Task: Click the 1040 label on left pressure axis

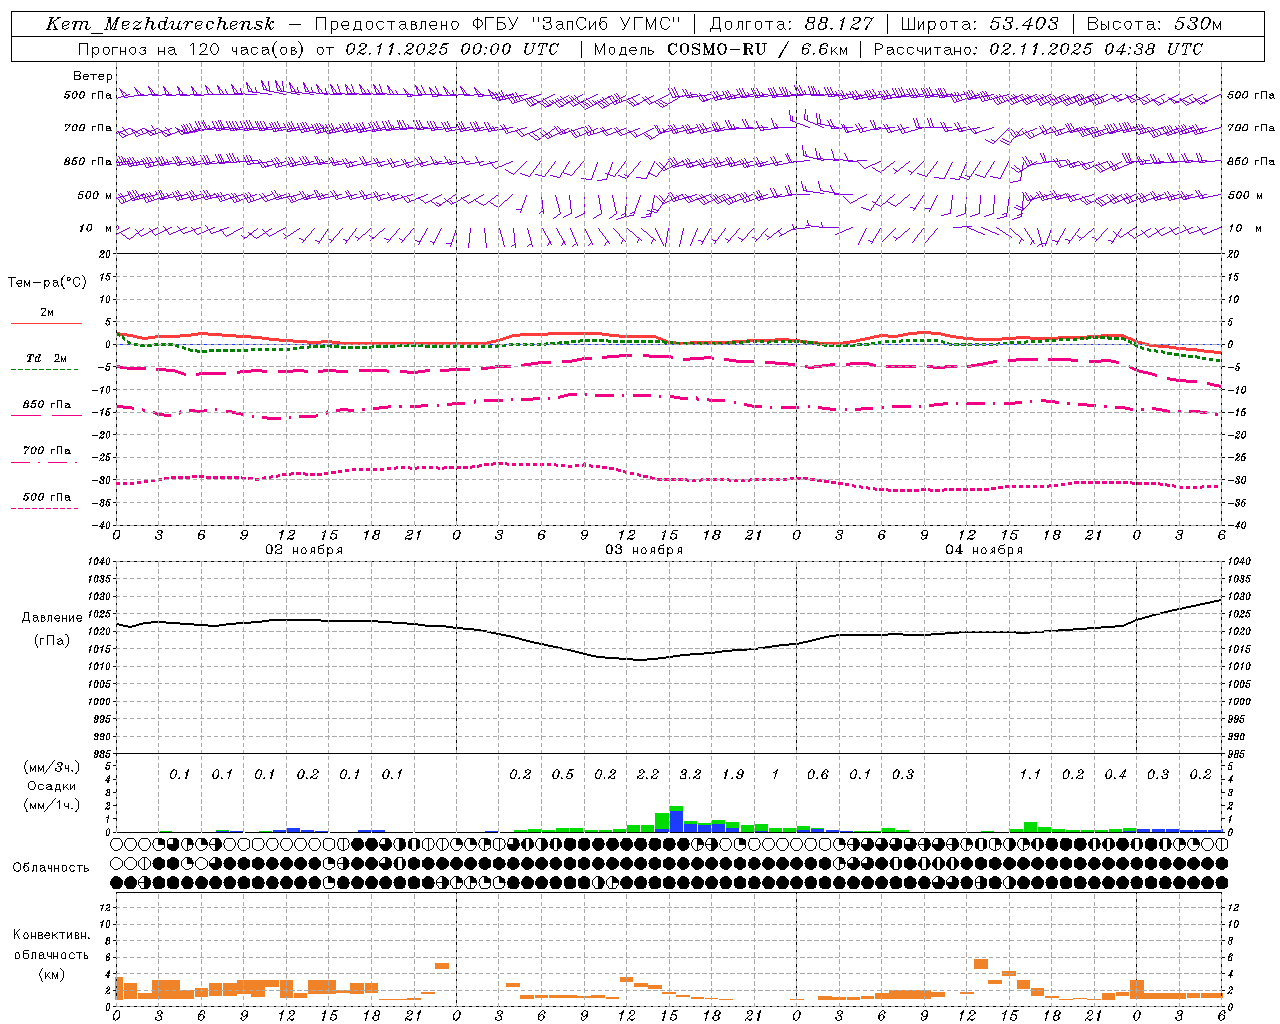Action: coord(99,562)
